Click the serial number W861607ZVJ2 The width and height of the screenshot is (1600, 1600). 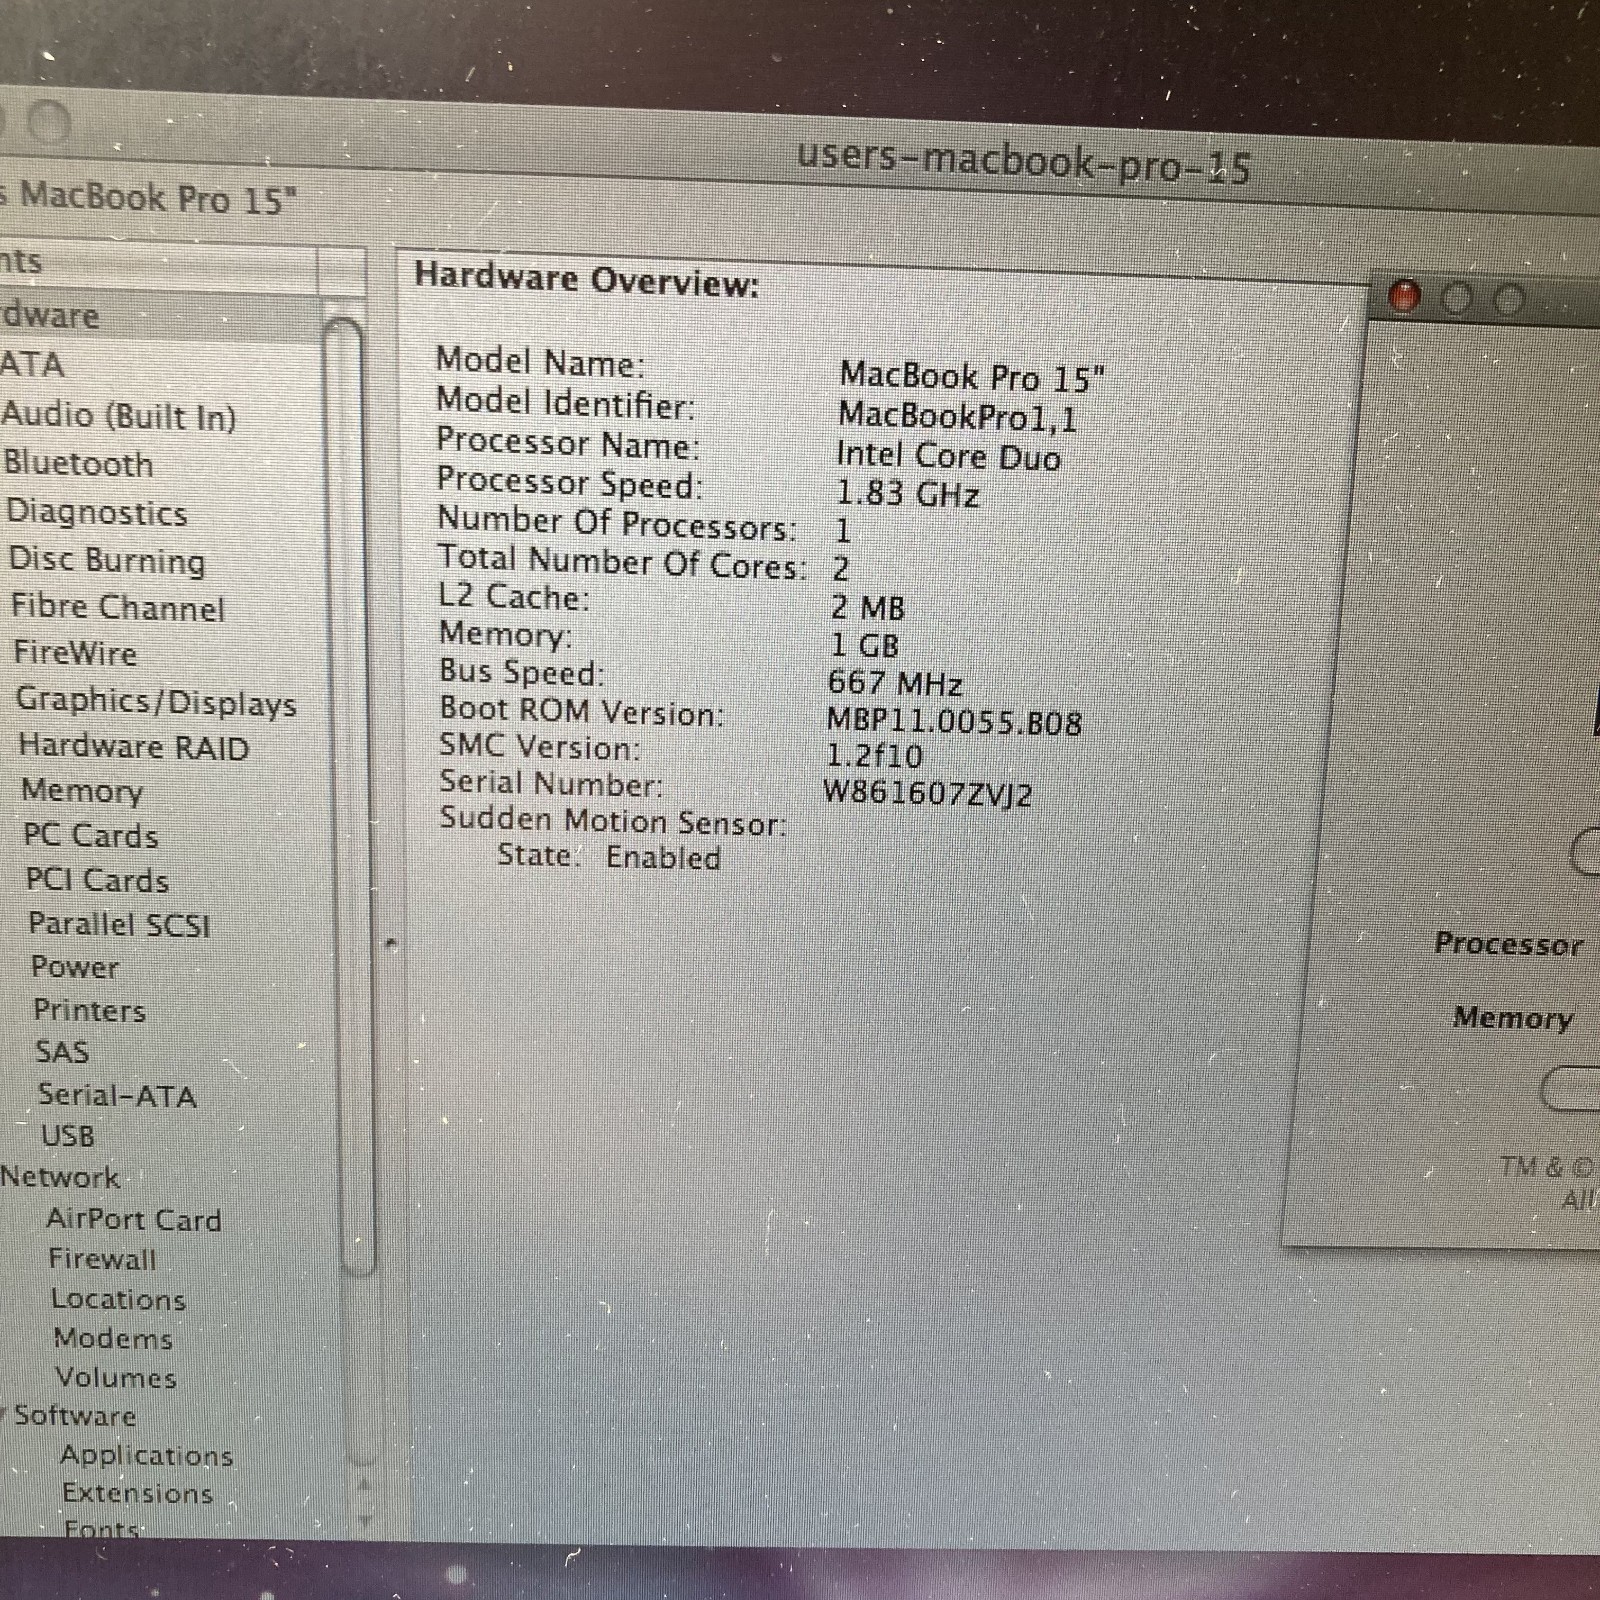927,793
